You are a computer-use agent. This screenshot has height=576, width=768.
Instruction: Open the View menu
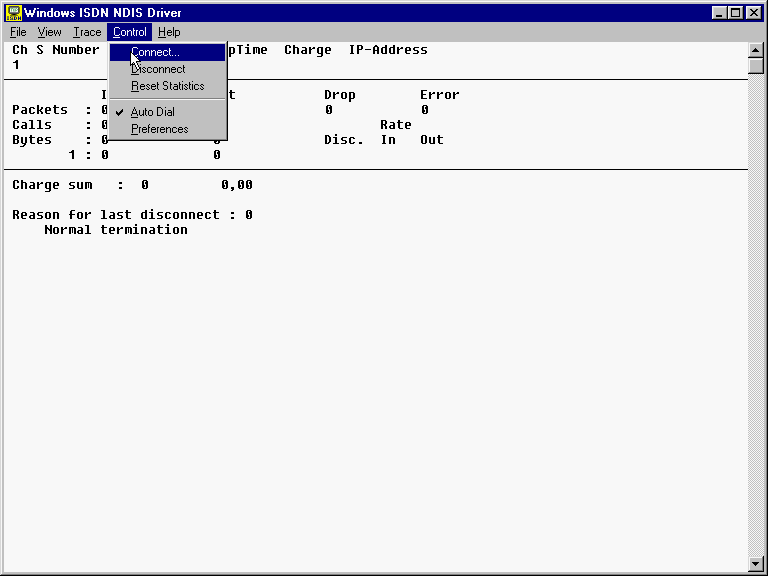(x=49, y=32)
